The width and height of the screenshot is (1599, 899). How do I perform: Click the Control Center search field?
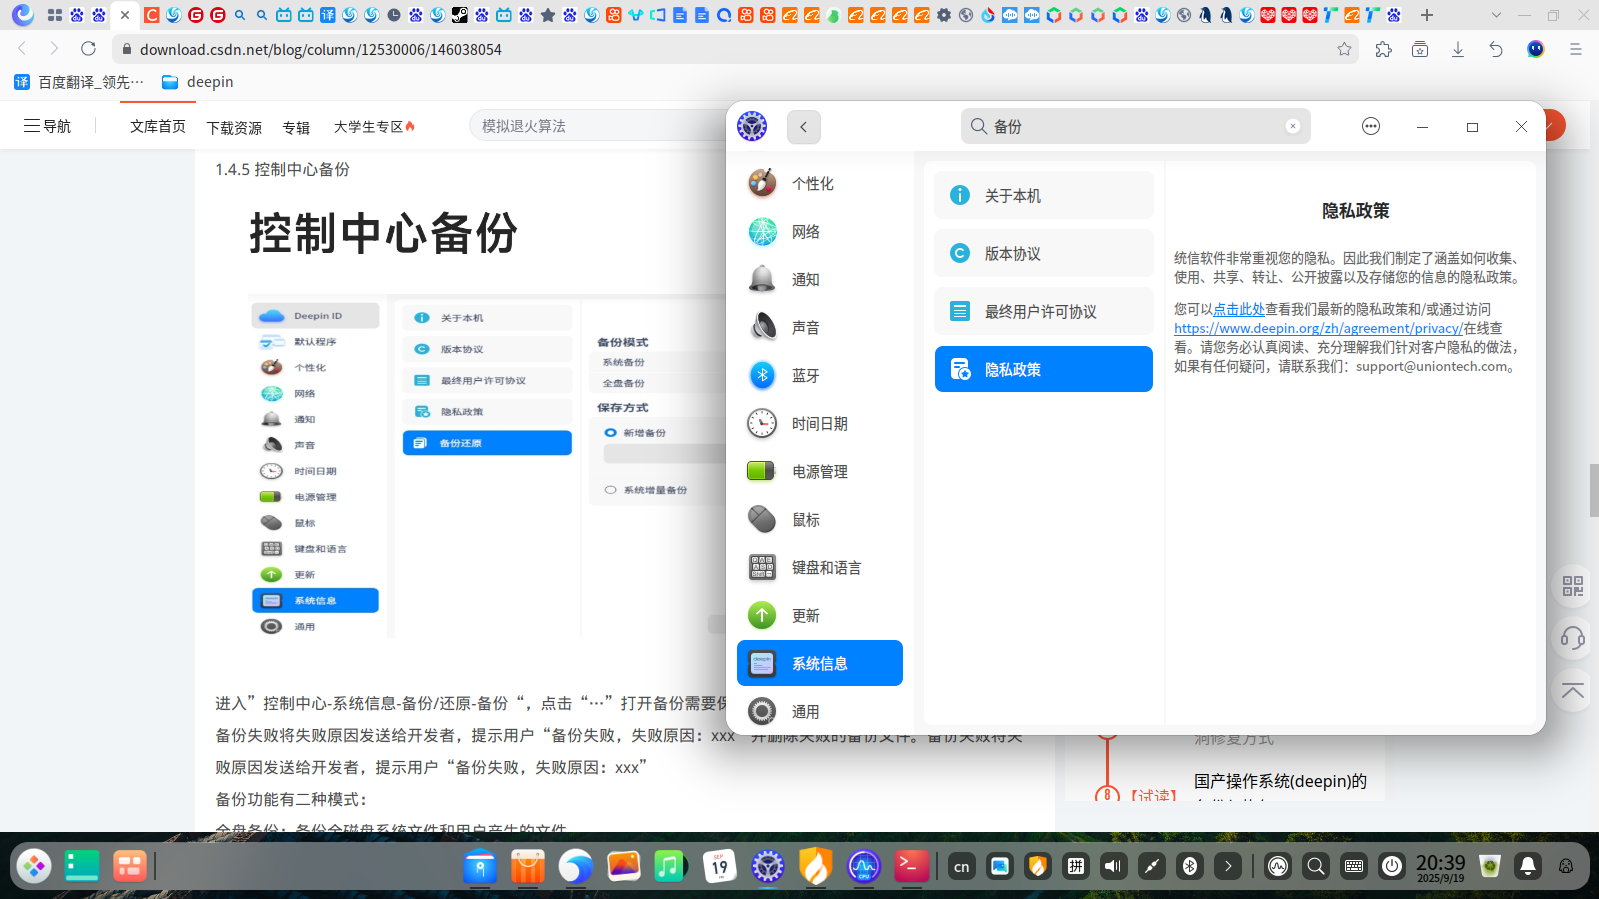click(1136, 126)
